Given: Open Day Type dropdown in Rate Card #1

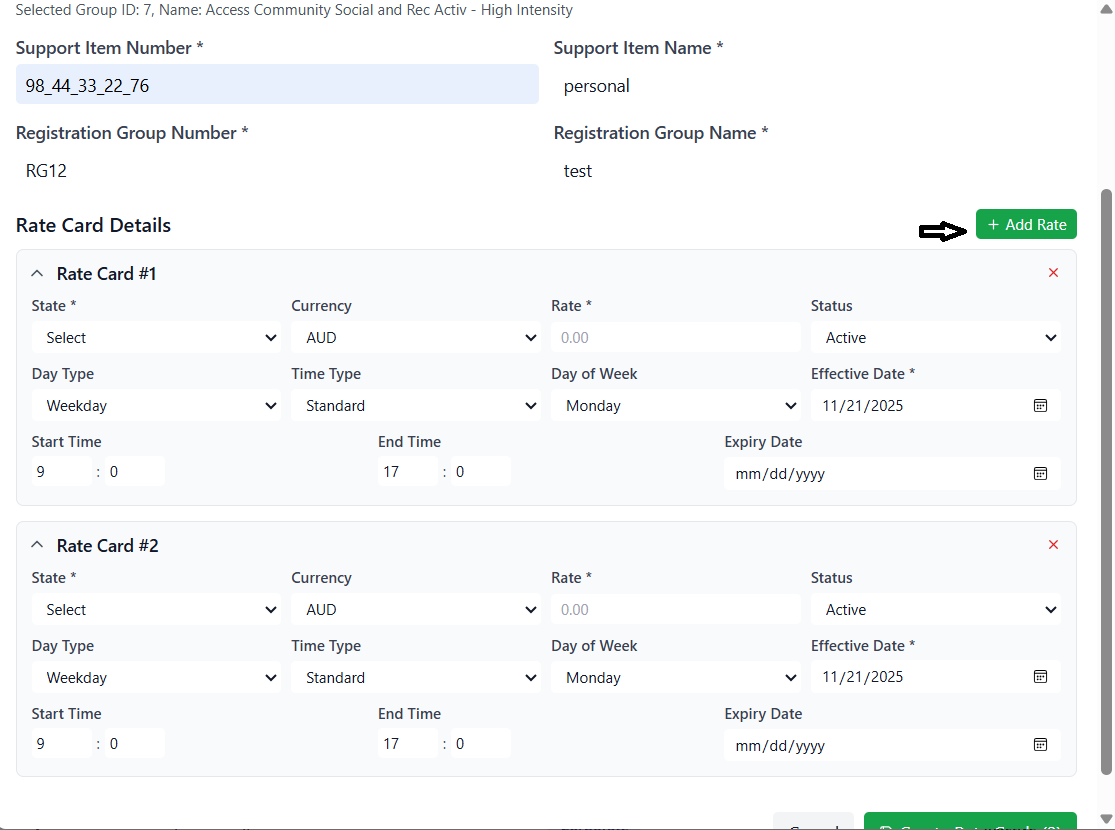Looking at the screenshot, I should pyautogui.click(x=156, y=406).
